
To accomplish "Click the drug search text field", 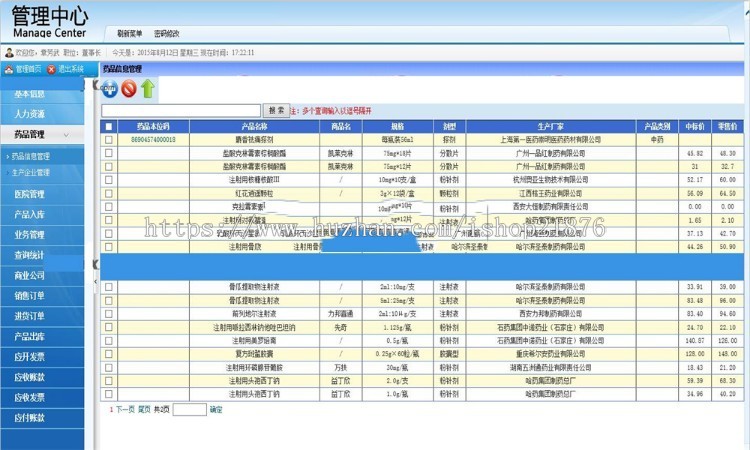I will (x=182, y=110).
